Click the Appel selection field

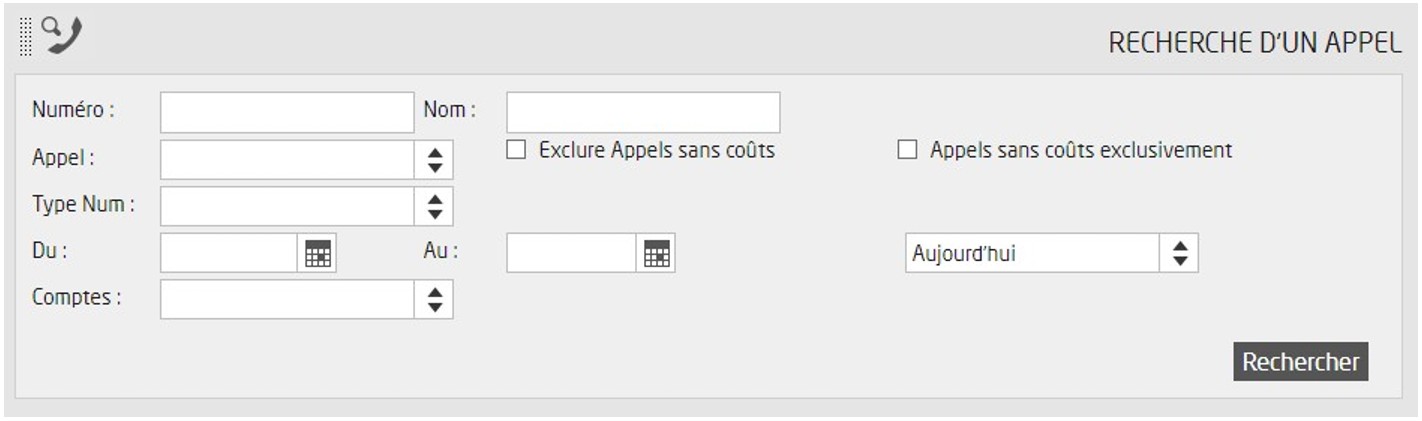tap(287, 160)
